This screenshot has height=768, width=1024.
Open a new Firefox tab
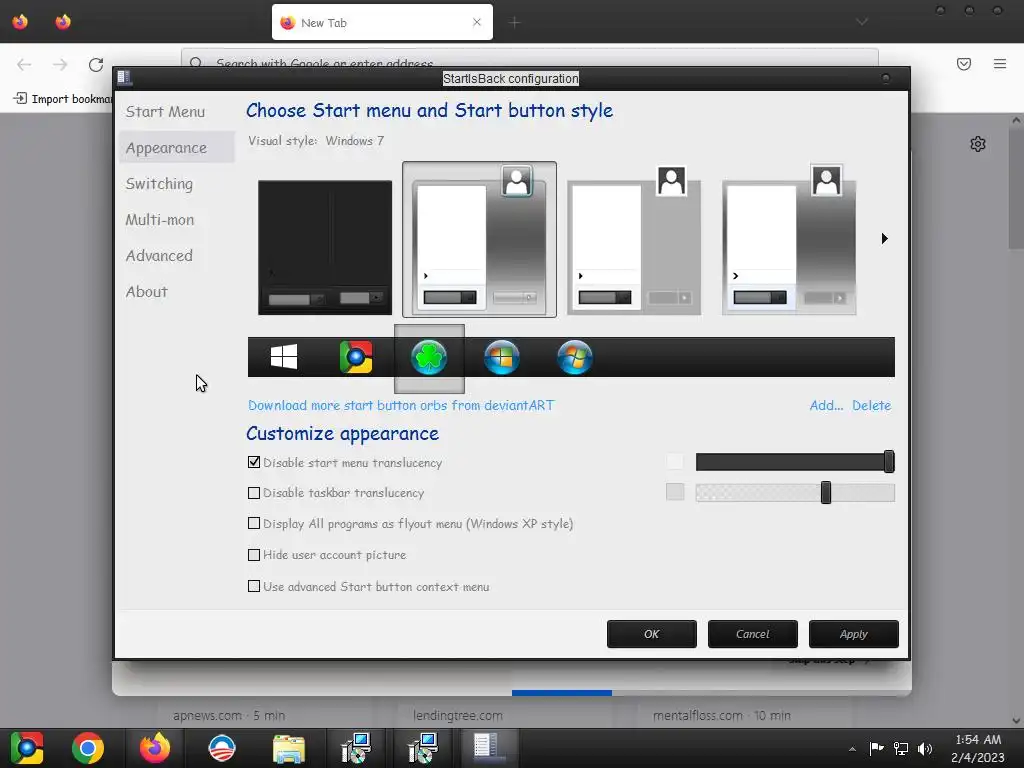tap(515, 23)
